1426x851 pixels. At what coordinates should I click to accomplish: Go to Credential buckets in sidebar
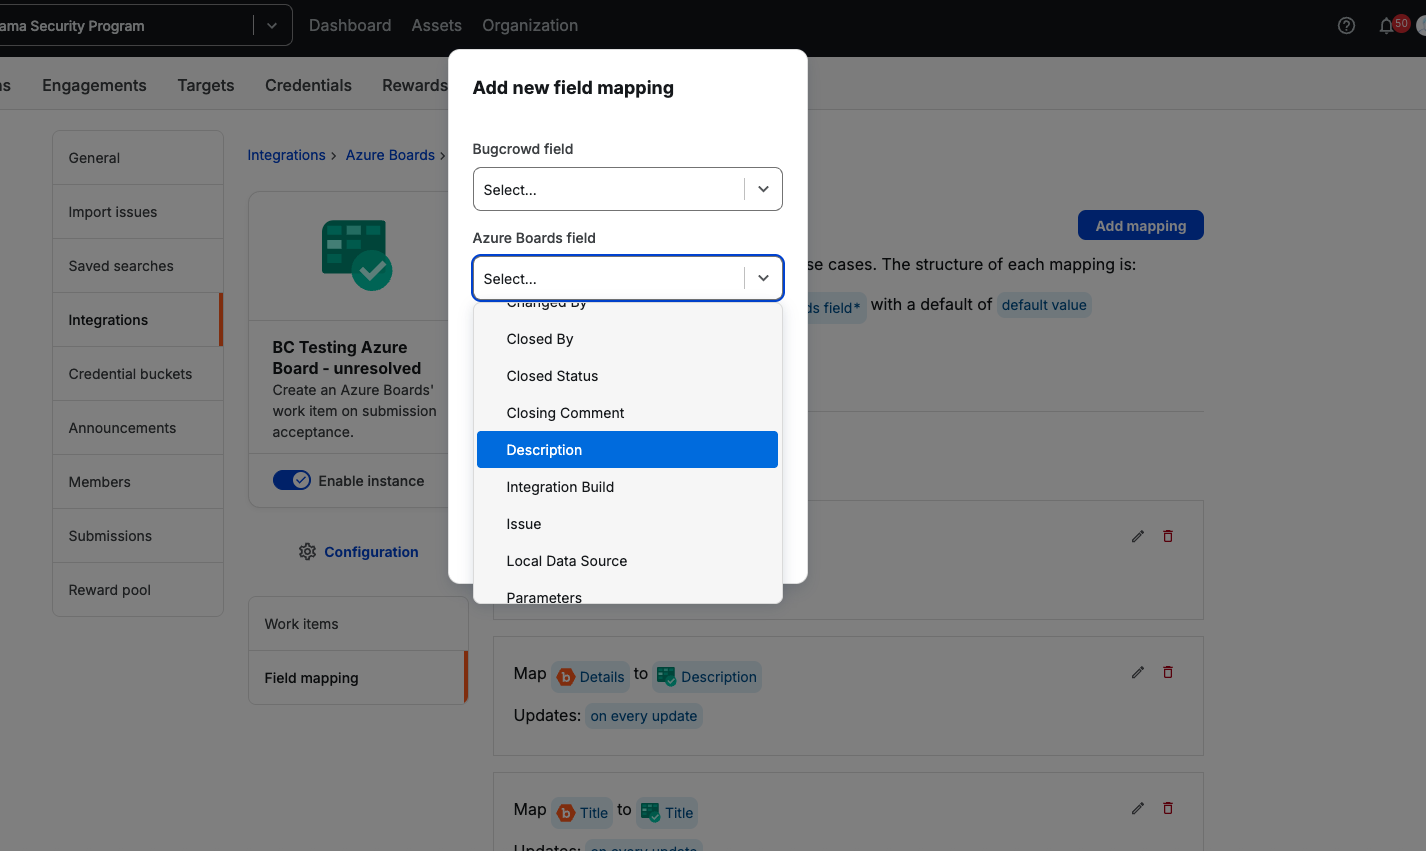[130, 374]
